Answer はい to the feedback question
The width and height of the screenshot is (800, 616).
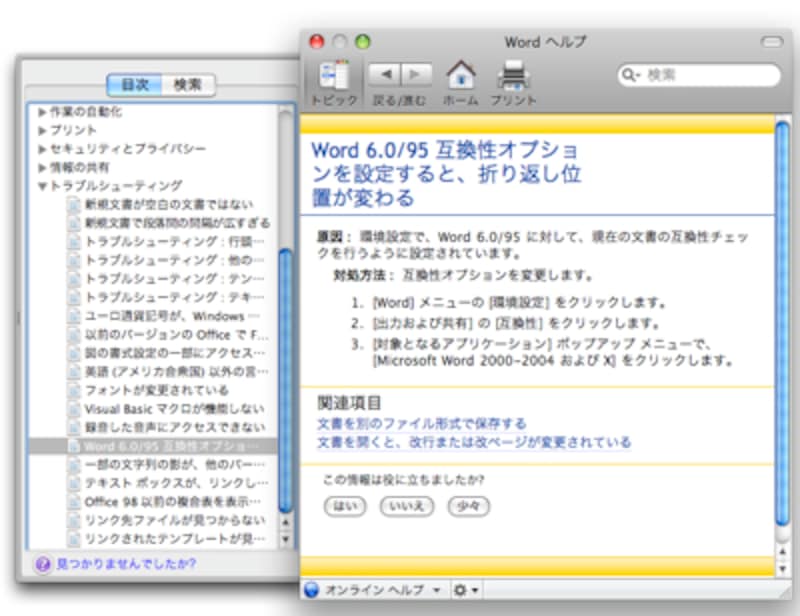coord(345,506)
